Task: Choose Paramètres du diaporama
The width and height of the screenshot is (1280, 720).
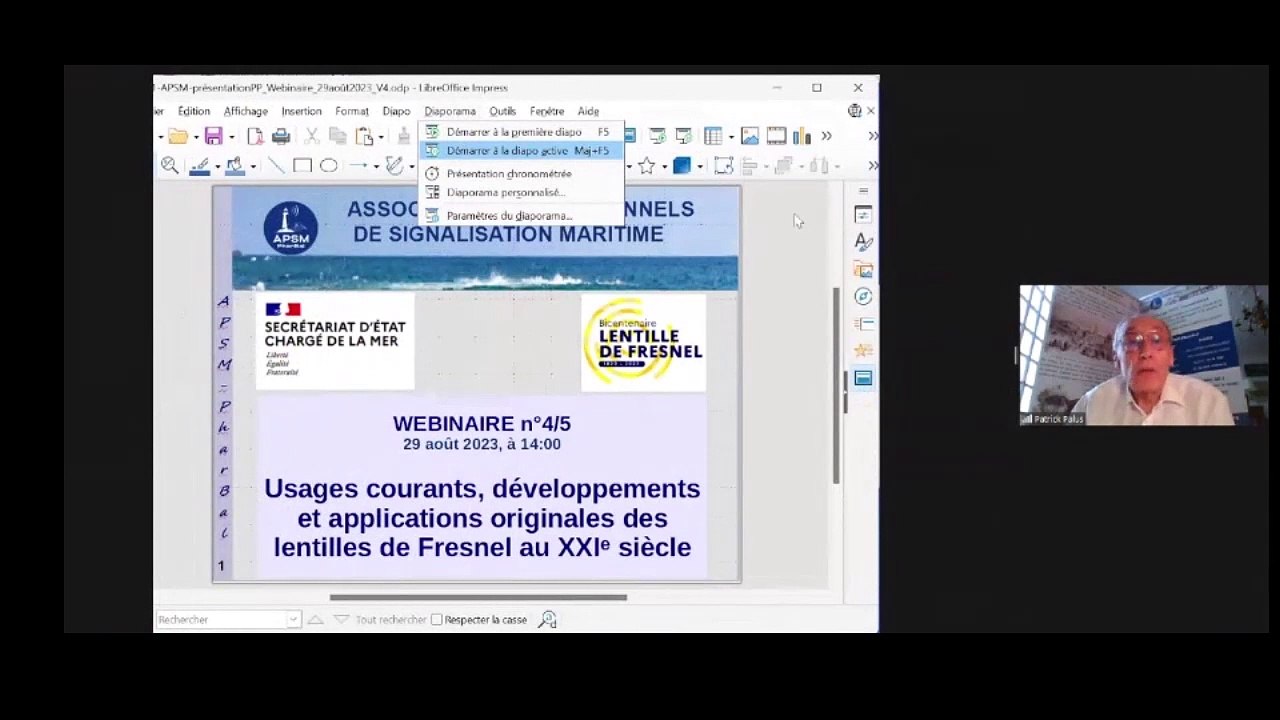Action: (521, 216)
